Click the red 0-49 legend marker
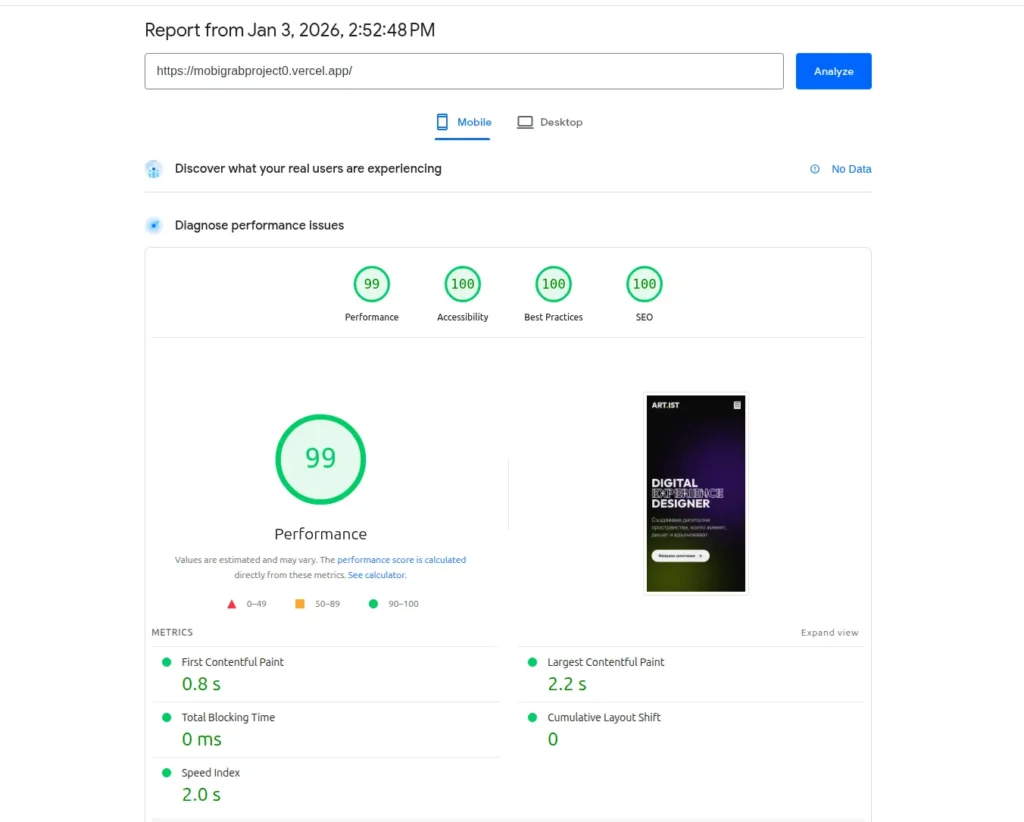Viewport: 1024px width, 822px height. pos(232,604)
